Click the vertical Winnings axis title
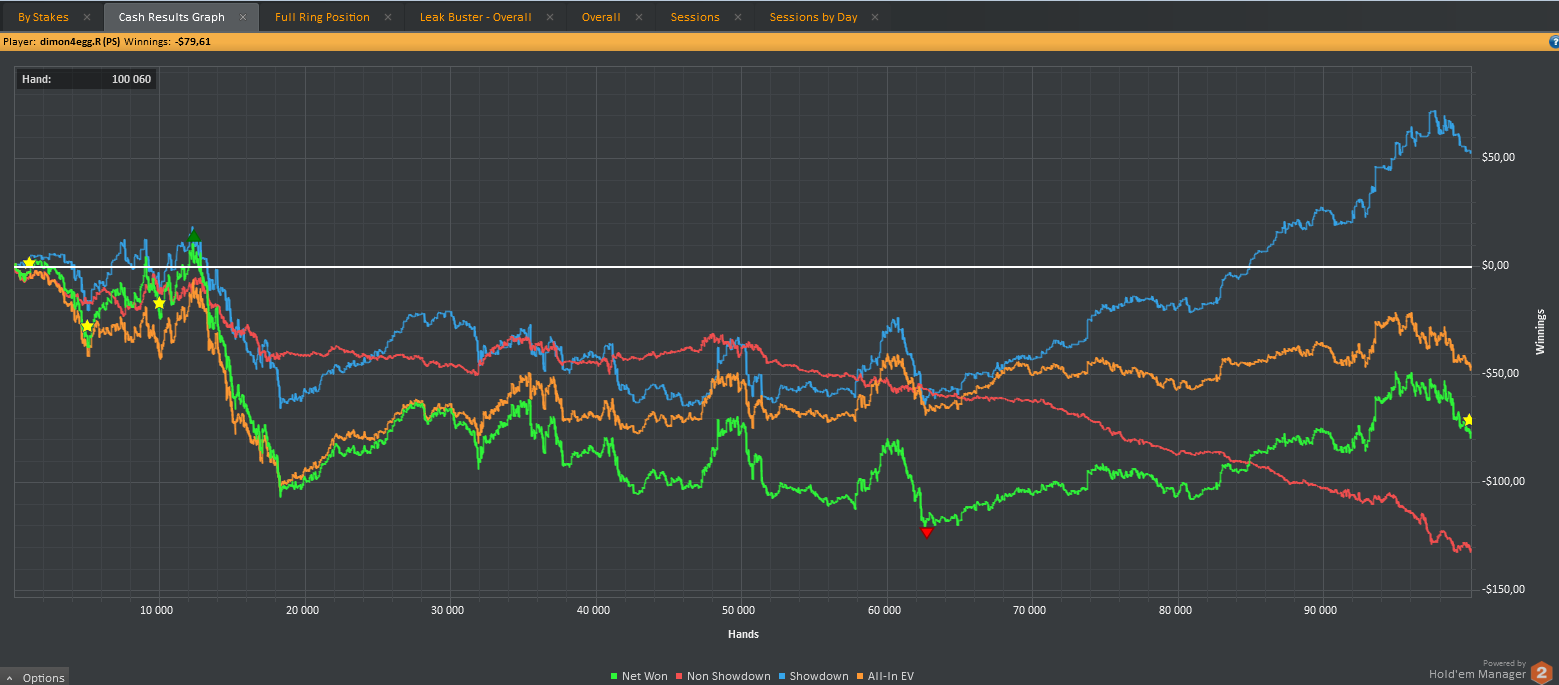 pos(1540,332)
